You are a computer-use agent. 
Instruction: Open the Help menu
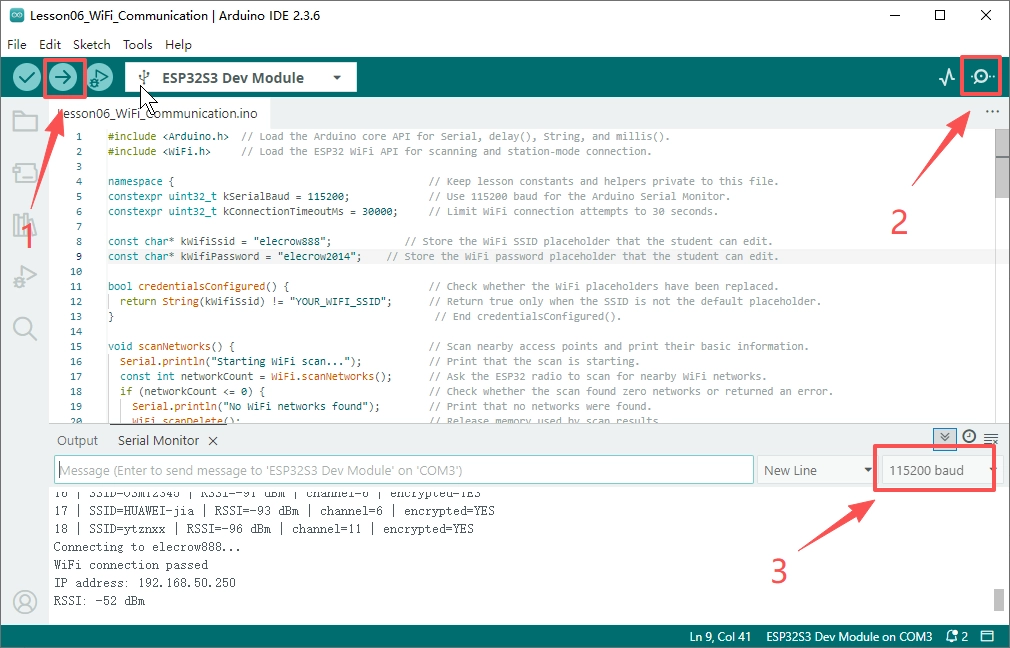(178, 44)
